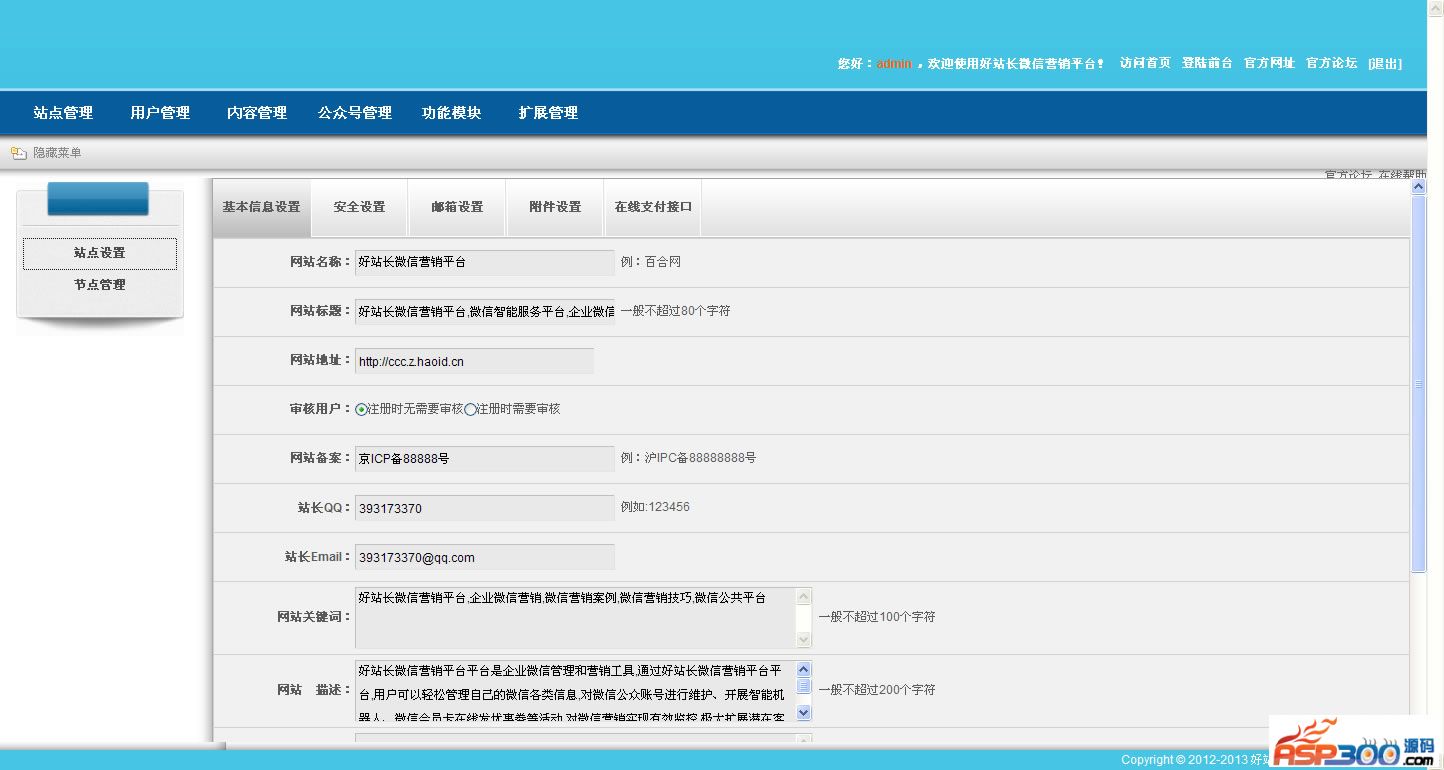The width and height of the screenshot is (1444, 770).
Task: Click main panel scroll-up arrow
Action: [x=1418, y=187]
